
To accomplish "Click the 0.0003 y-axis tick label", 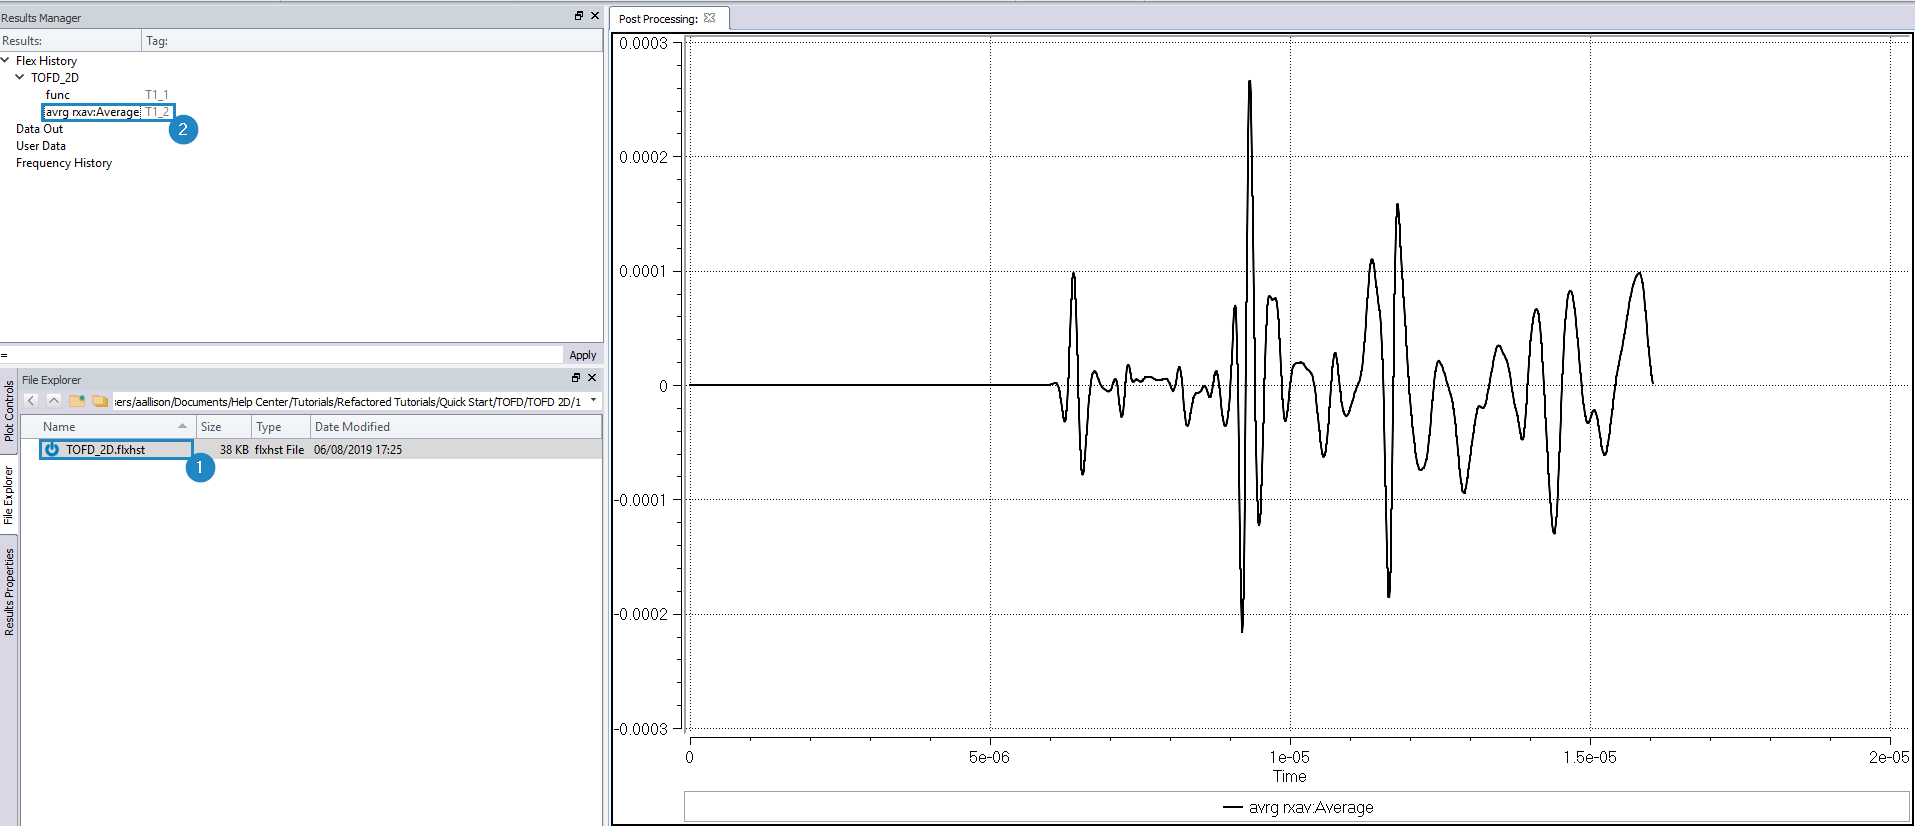I will click(x=643, y=43).
